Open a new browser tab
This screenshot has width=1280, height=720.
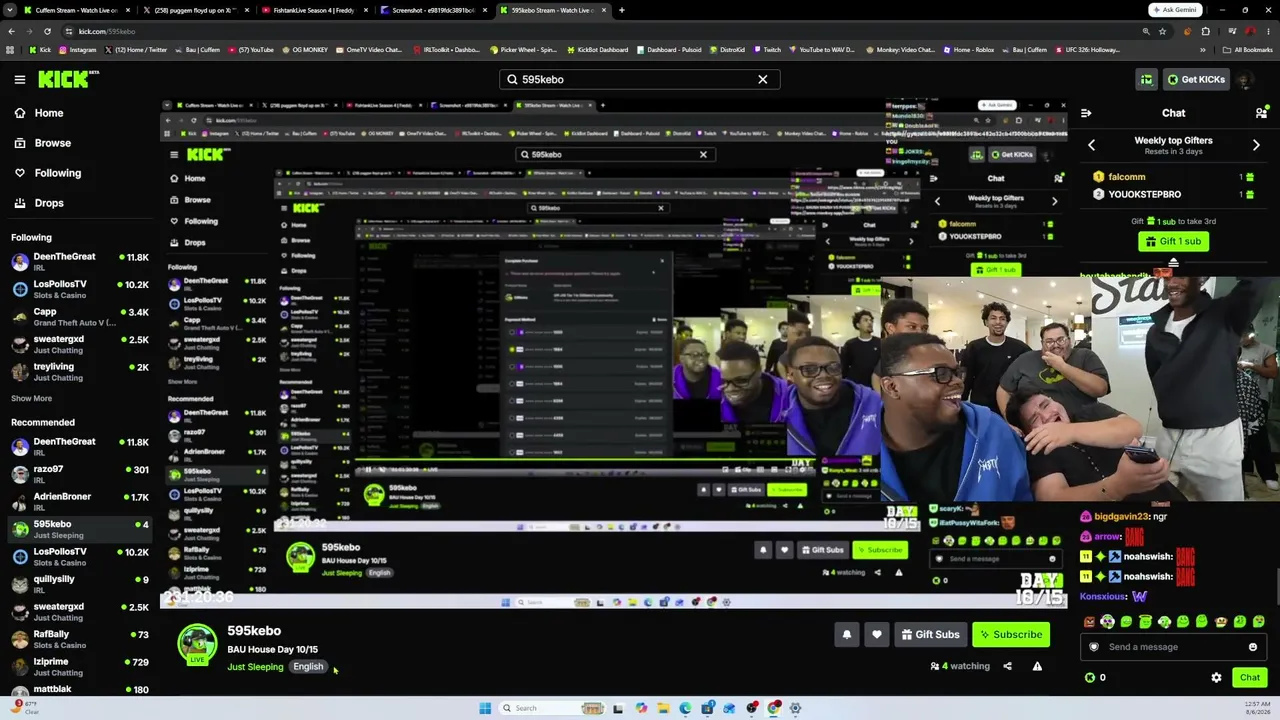click(x=621, y=10)
